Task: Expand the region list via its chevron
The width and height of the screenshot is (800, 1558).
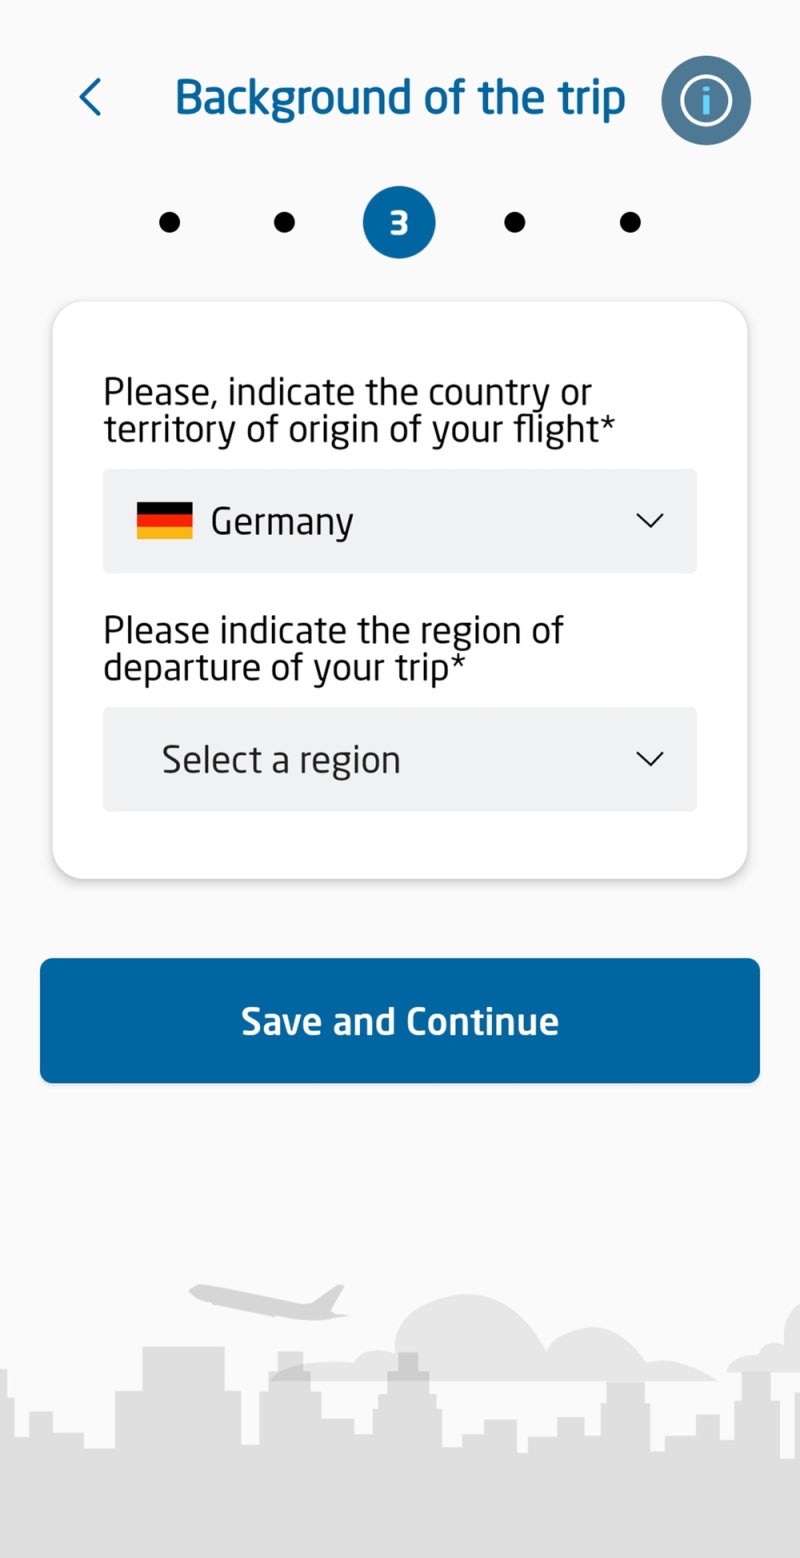Action: click(x=650, y=759)
